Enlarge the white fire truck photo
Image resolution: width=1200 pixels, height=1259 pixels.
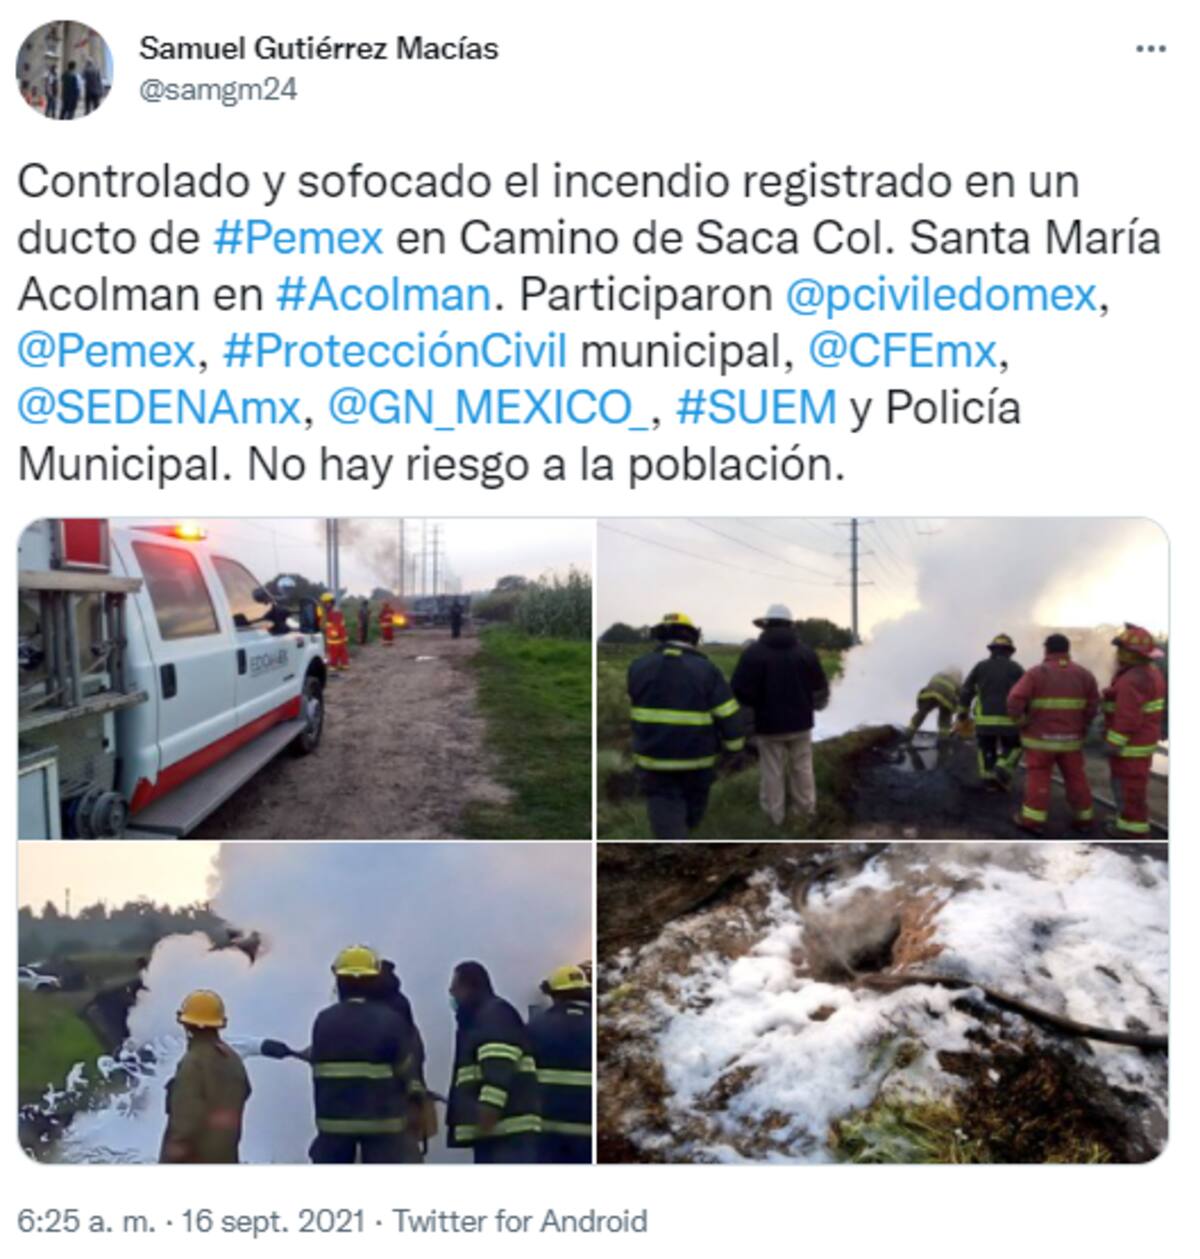coord(305,678)
